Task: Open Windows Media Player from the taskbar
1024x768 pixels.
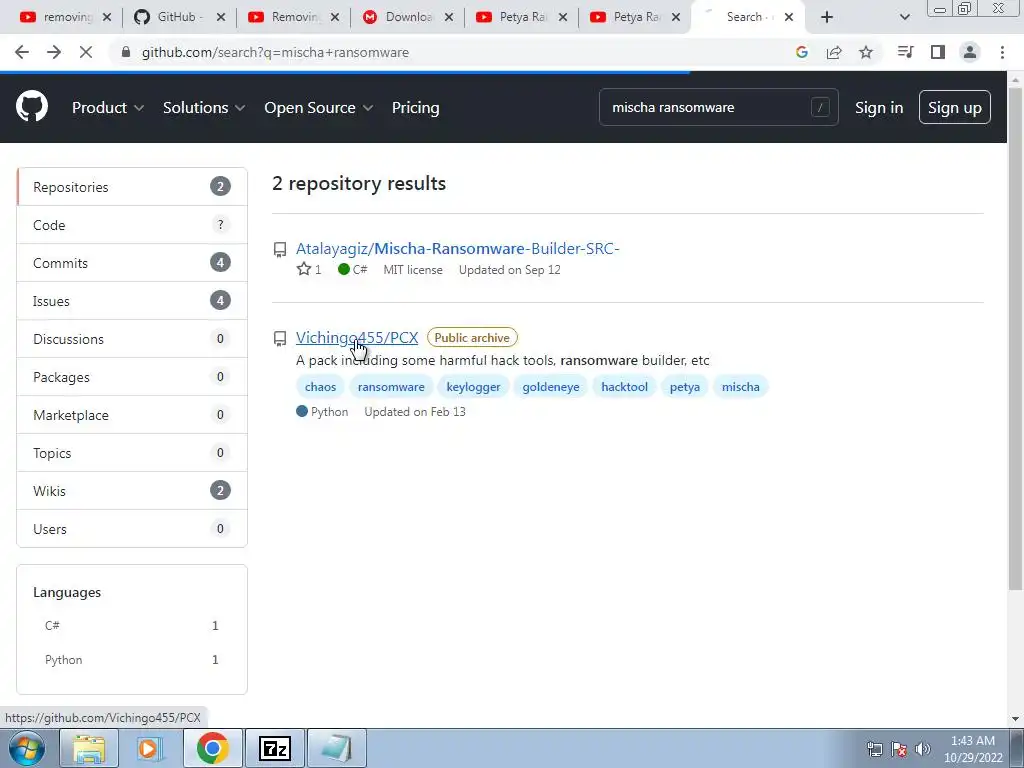Action: [x=149, y=748]
